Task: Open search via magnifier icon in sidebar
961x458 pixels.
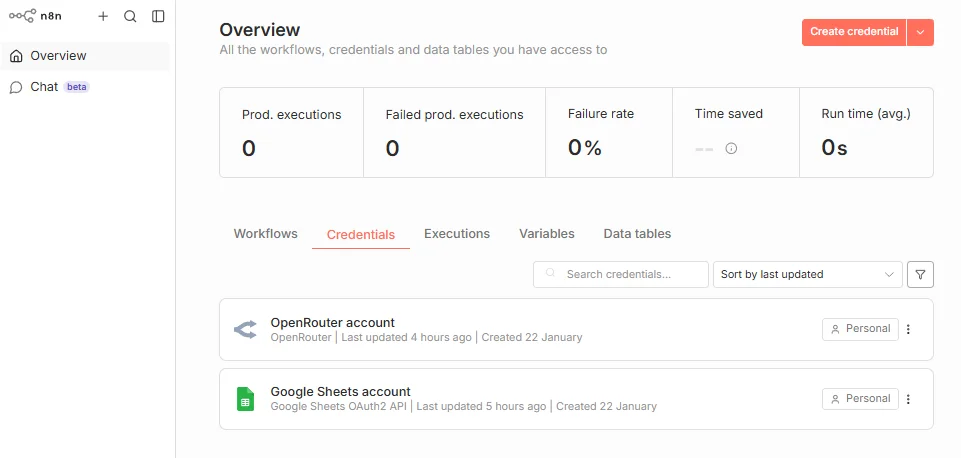Action: pos(130,16)
